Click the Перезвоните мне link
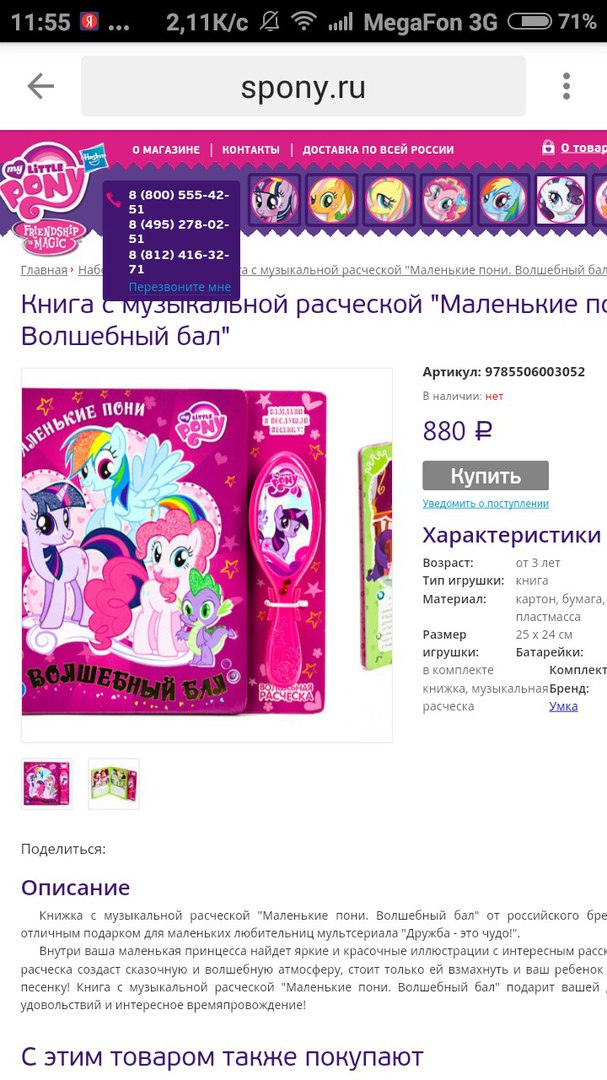The height and width of the screenshot is (1080, 607). [180, 287]
